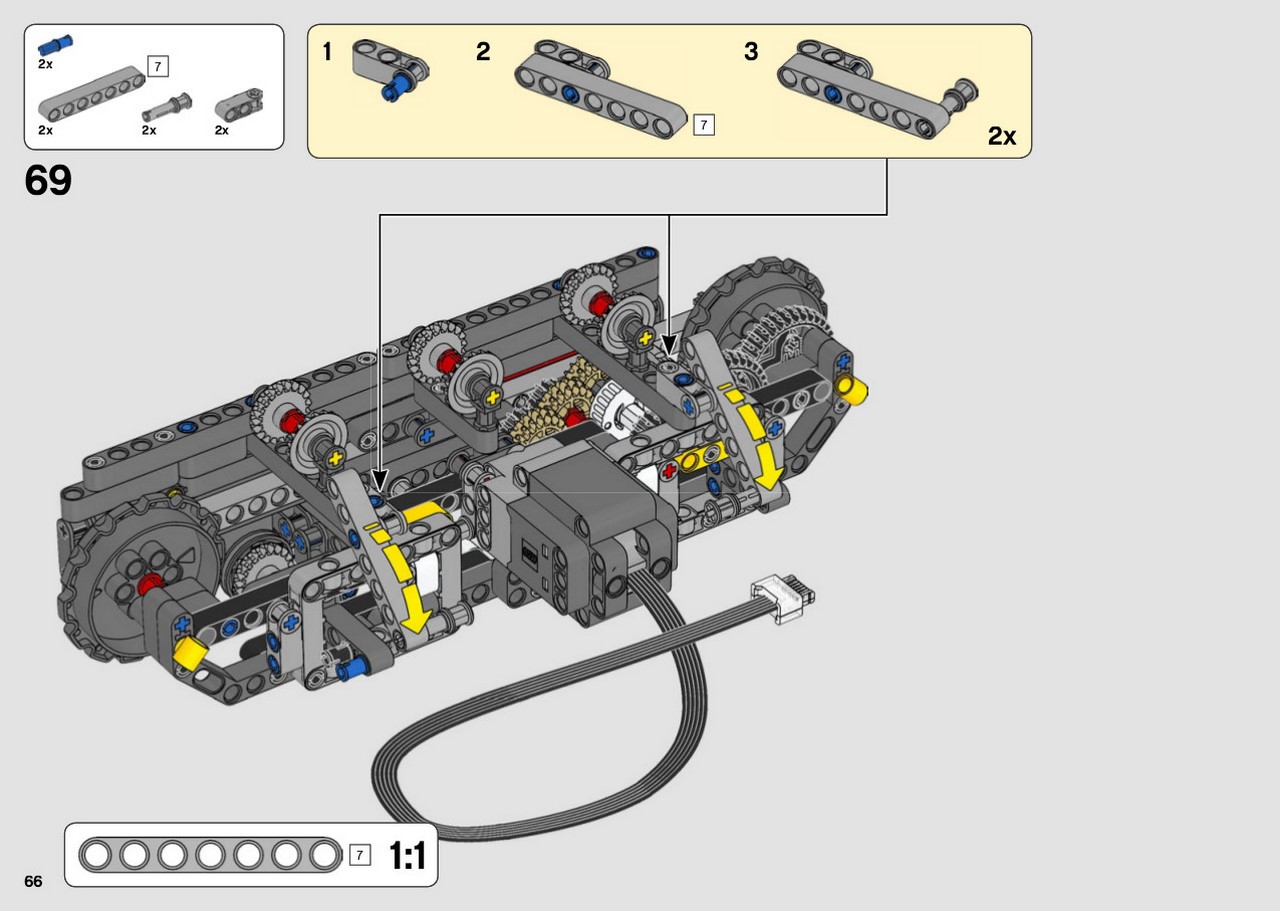1280x911 pixels.
Task: Click the 7 label in sub-step 2
Action: click(704, 125)
